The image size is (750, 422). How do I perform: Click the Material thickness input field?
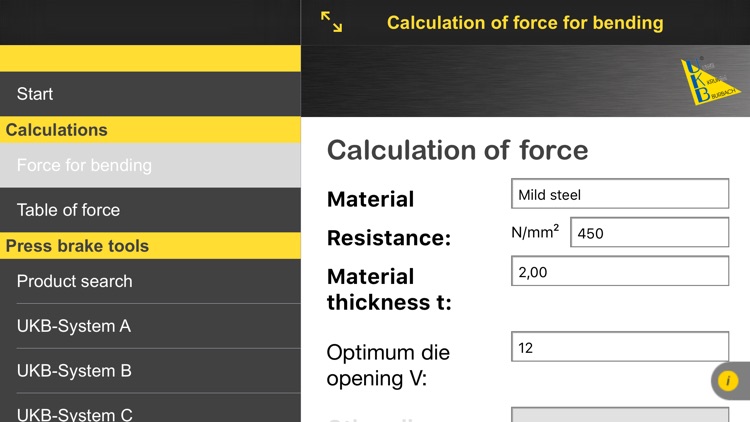point(619,271)
